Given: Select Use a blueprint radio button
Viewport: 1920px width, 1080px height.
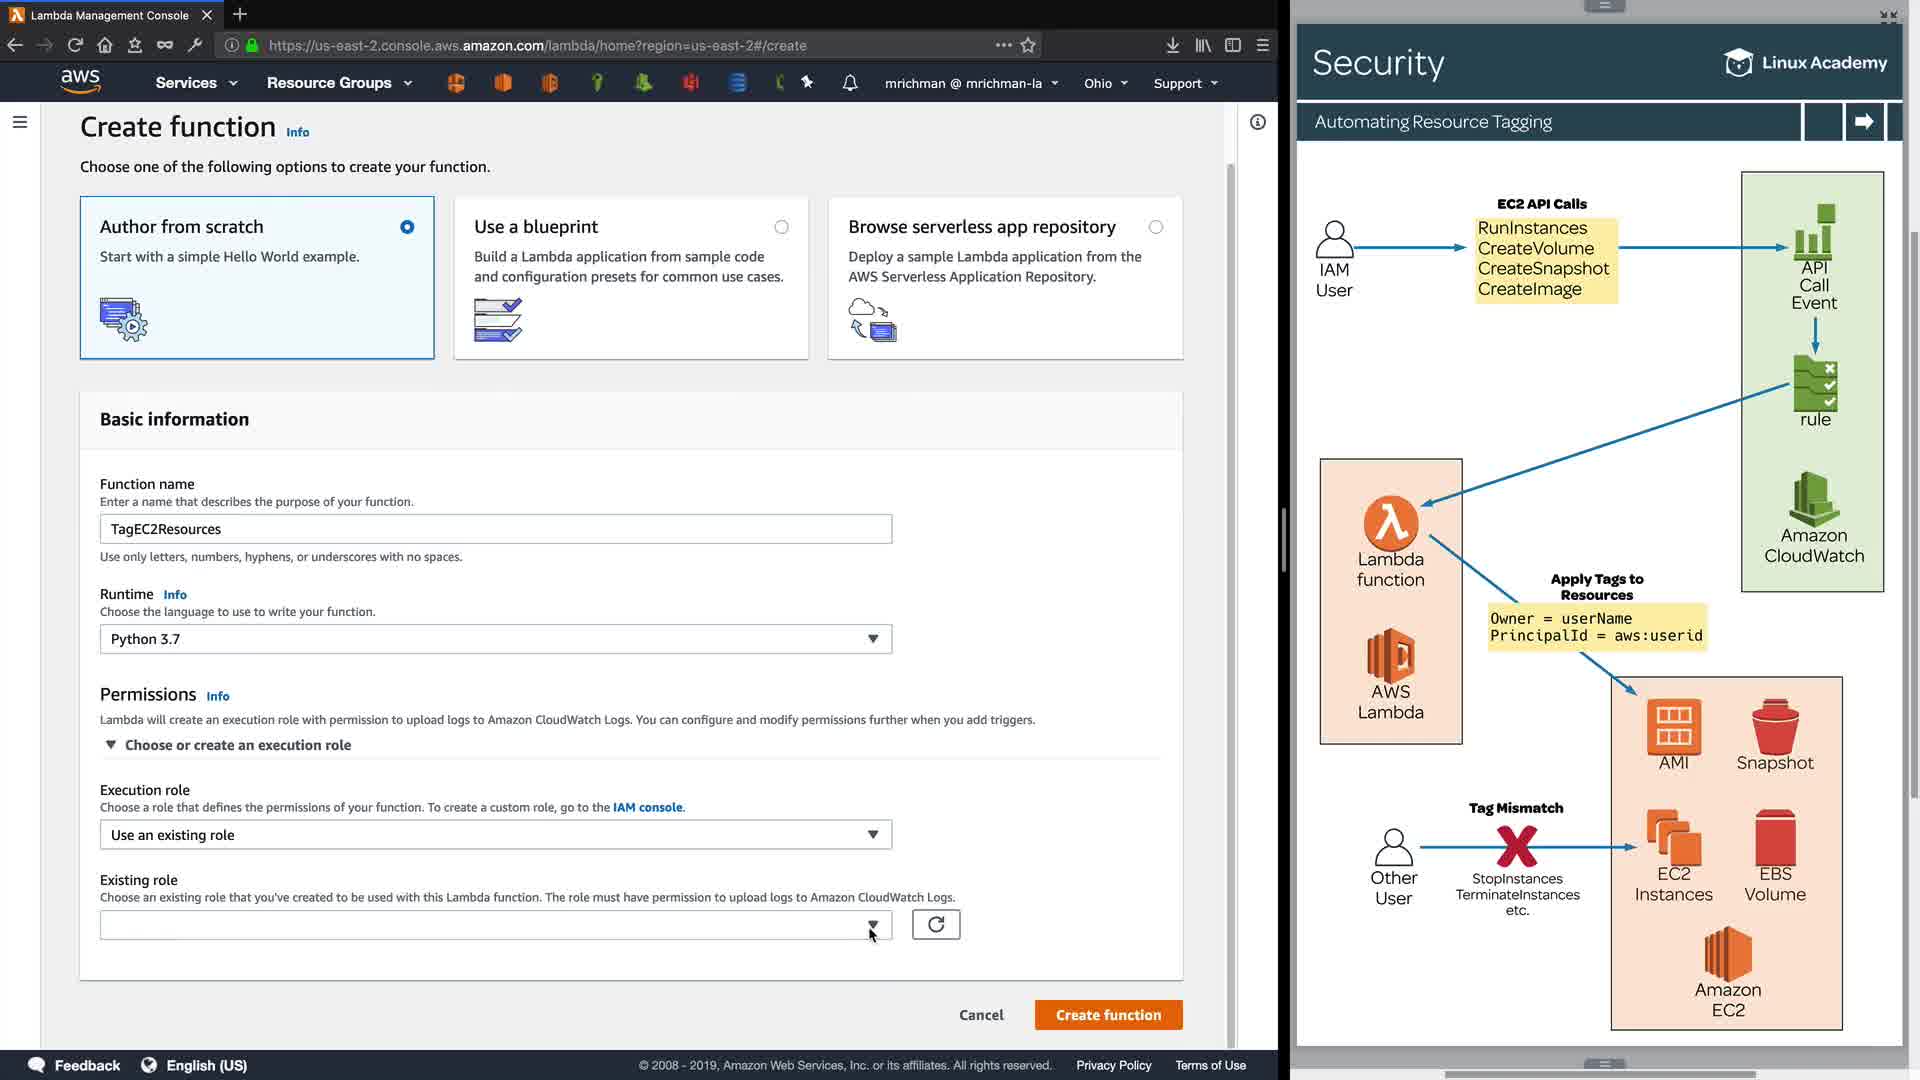Looking at the screenshot, I should [x=781, y=227].
